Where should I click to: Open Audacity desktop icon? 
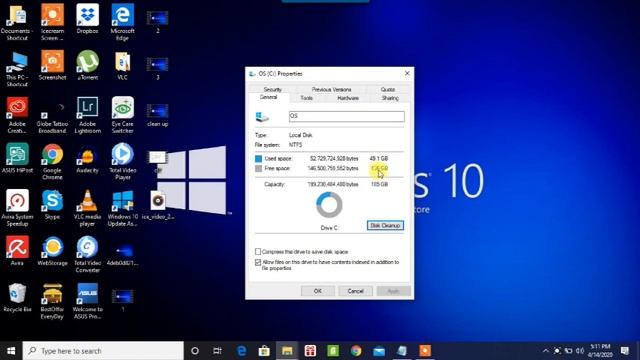click(87, 160)
